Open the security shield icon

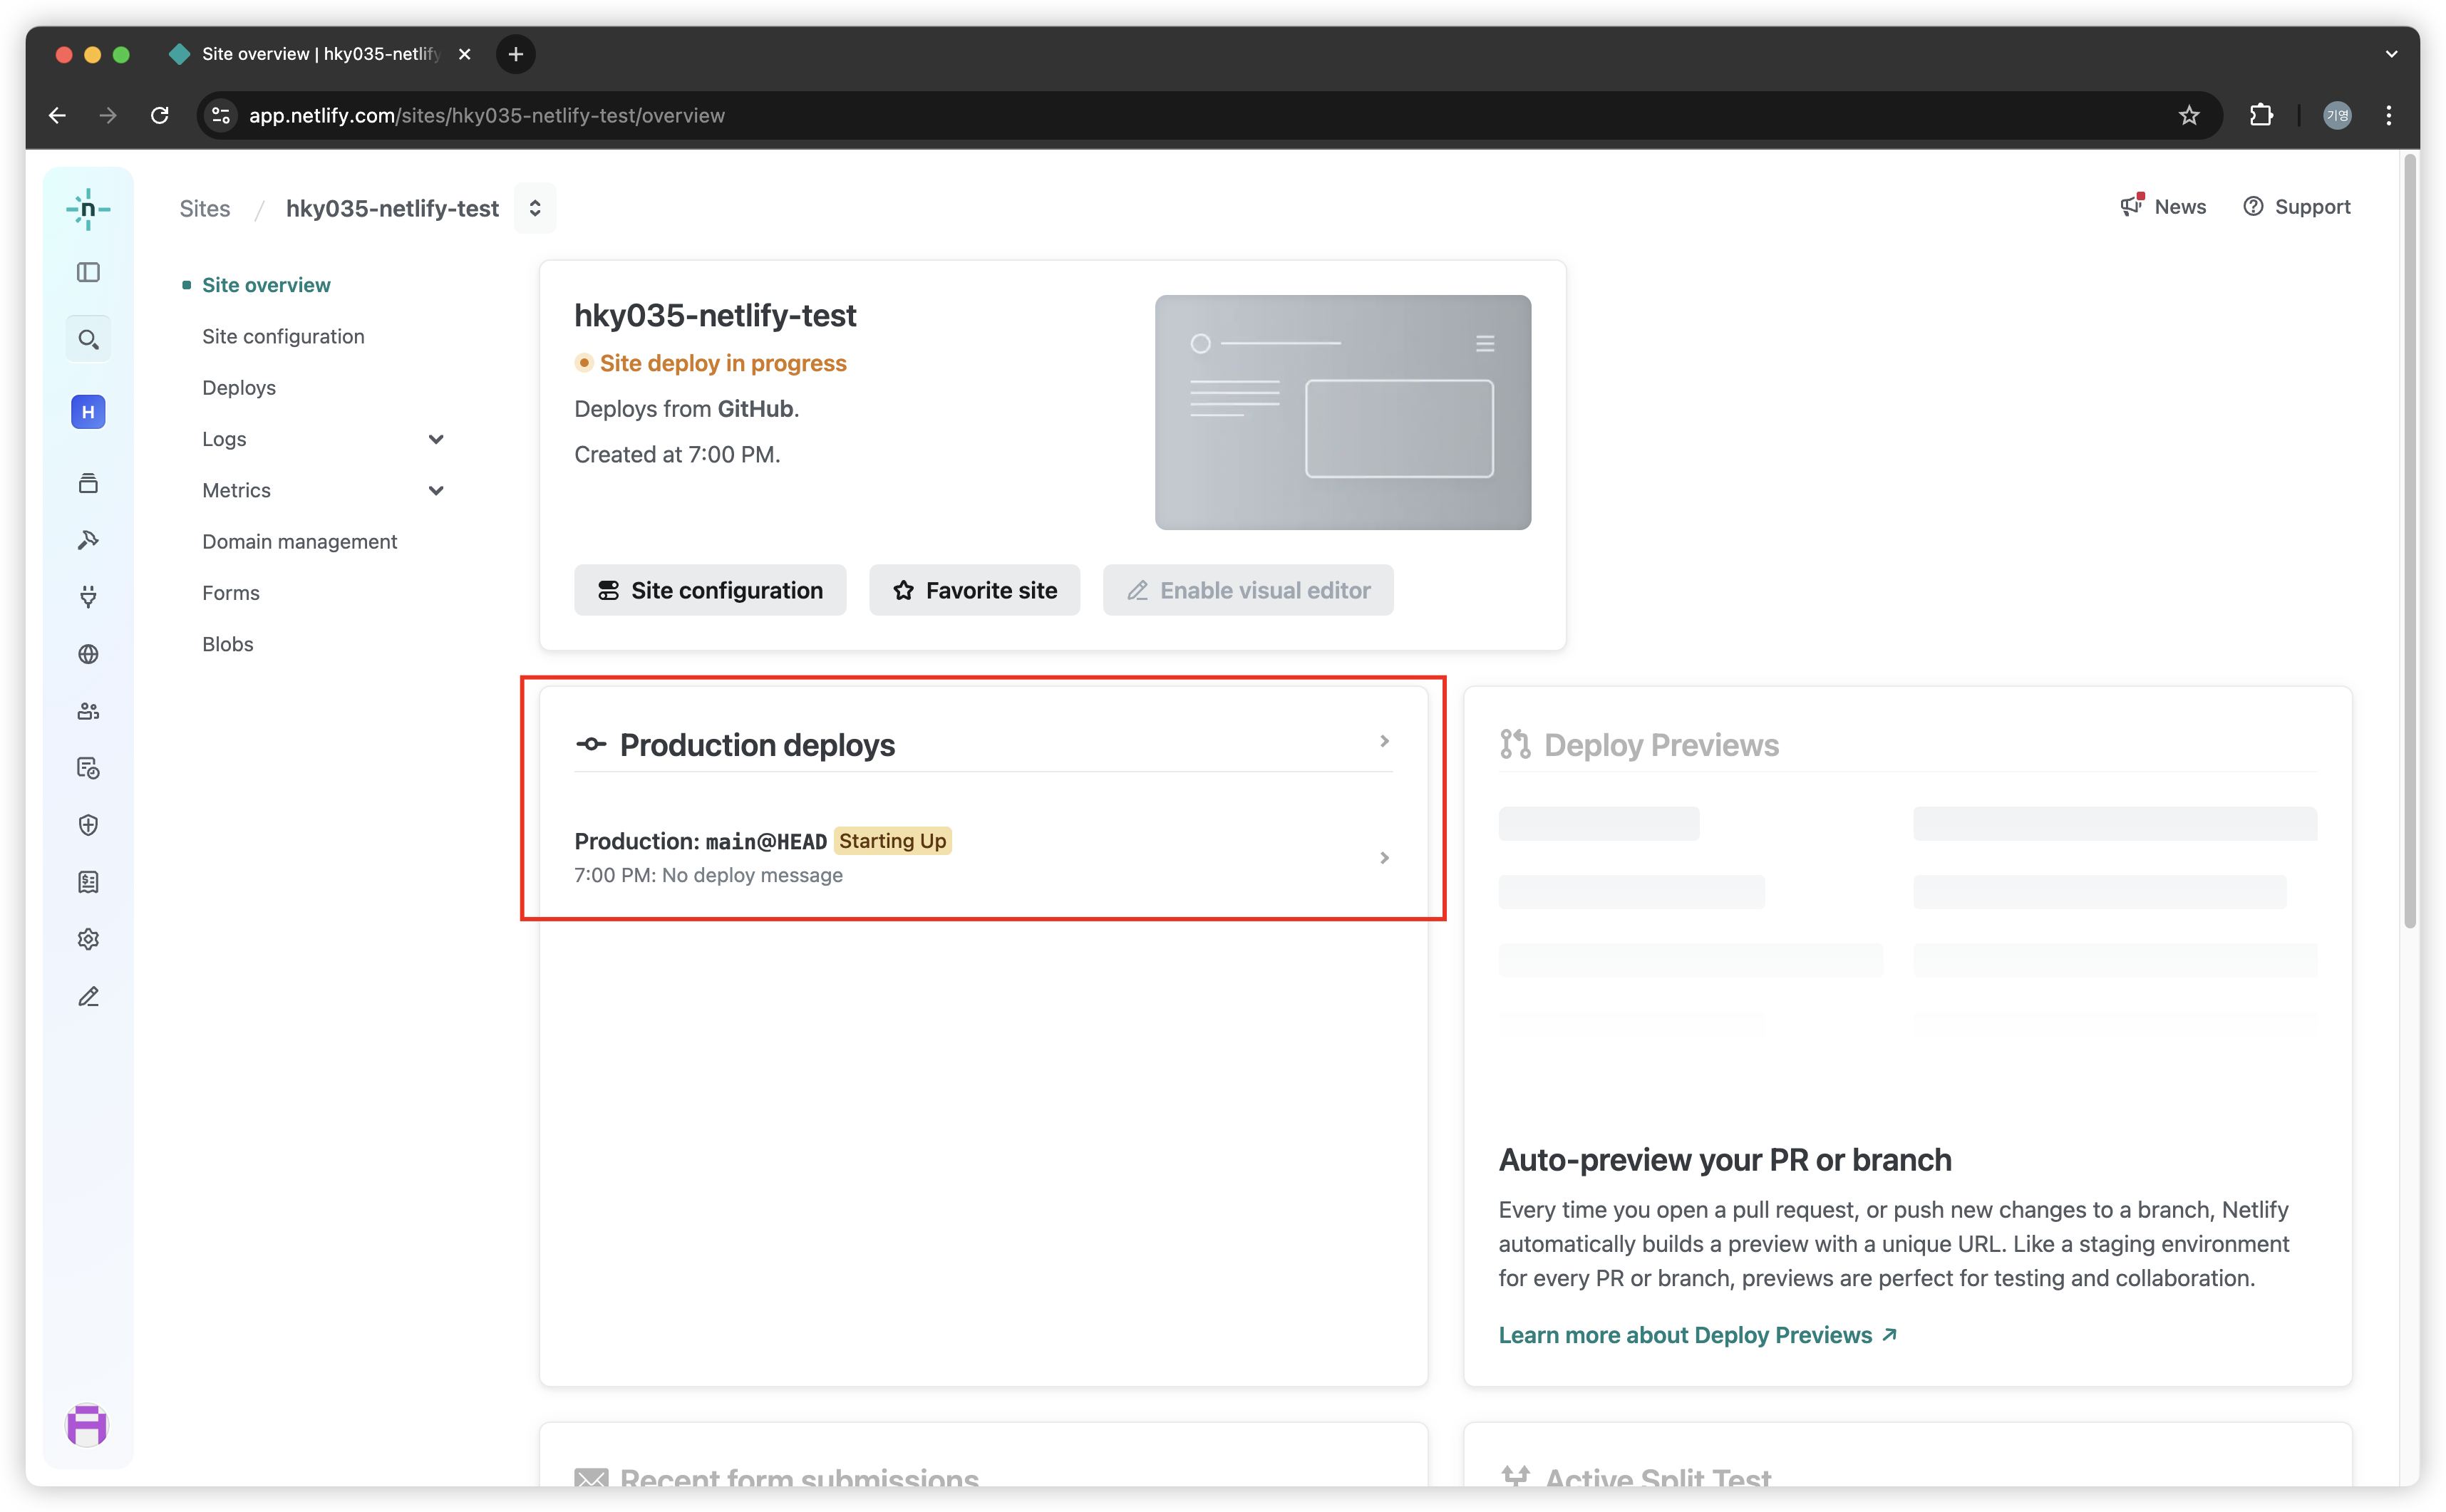(x=88, y=825)
